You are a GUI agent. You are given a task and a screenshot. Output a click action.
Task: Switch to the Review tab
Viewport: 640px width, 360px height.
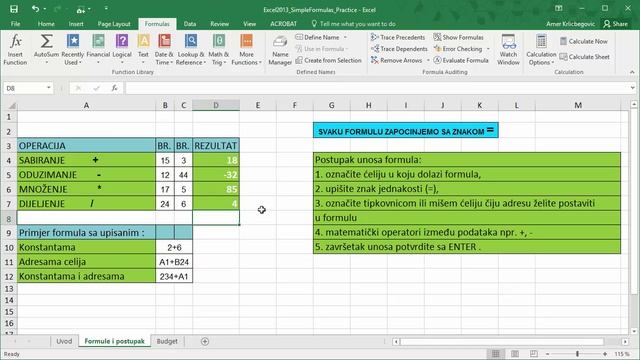coord(220,24)
